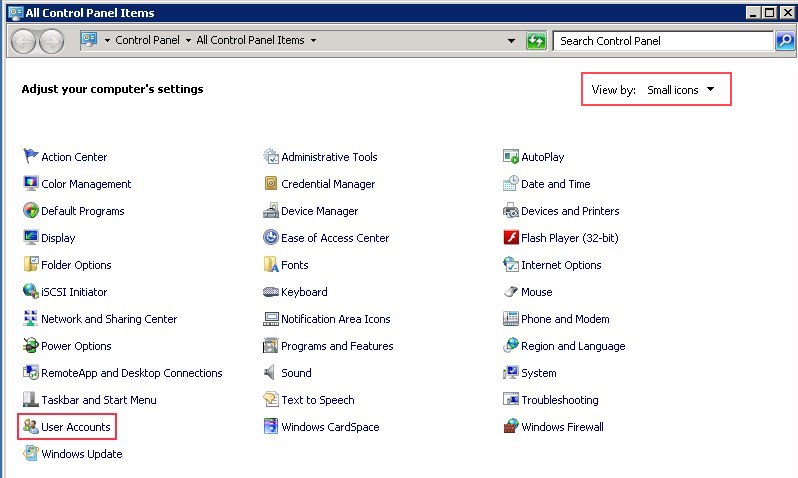Click the Text to Speech icon
The width and height of the screenshot is (798, 478).
tap(271, 399)
